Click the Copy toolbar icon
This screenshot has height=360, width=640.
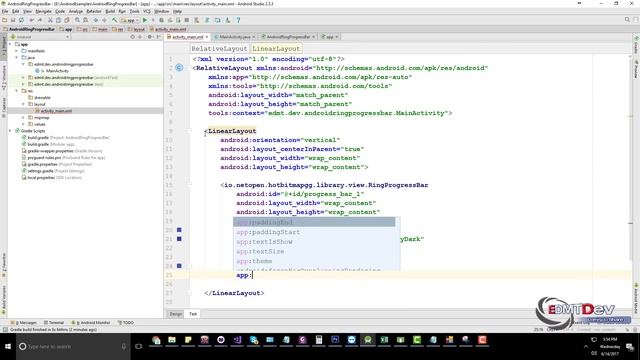click(x=58, y=20)
